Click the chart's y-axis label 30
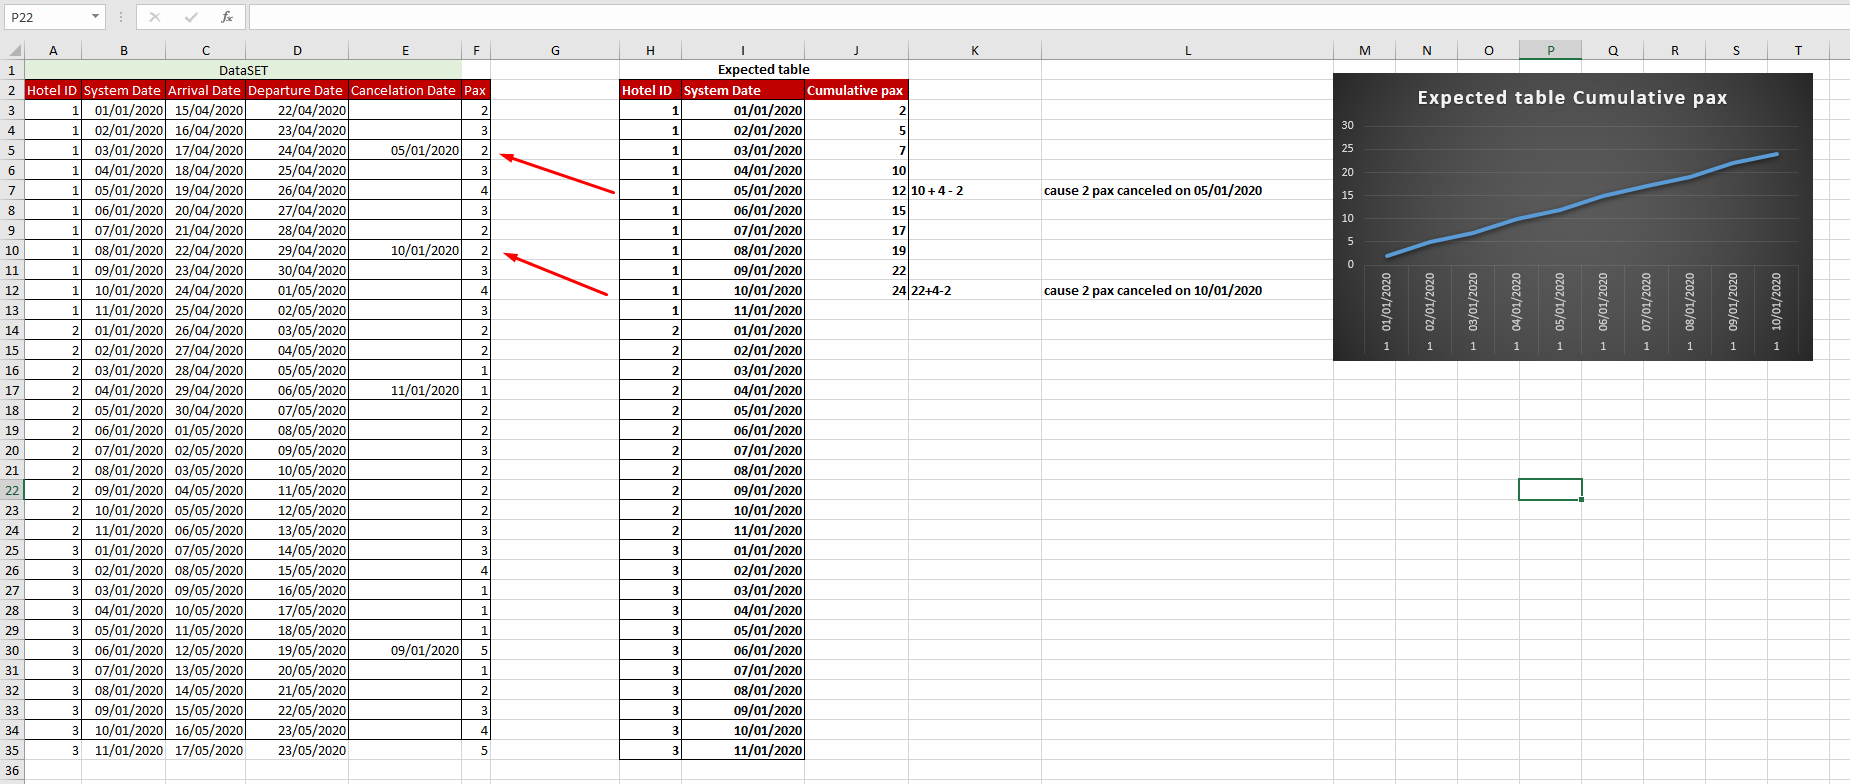Screen dimensions: 1856x784 click(1347, 125)
